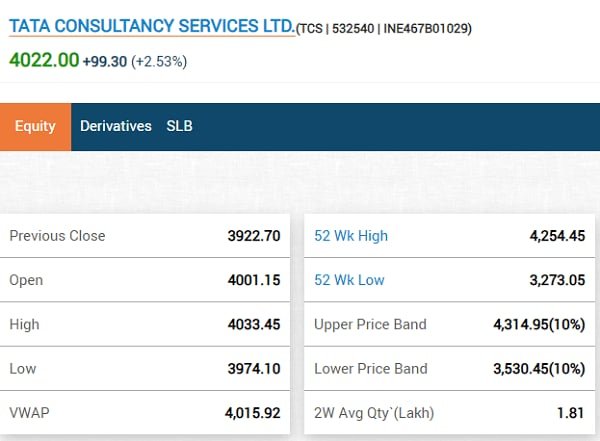Open the SLB tab
Screen dimensions: 600x441
(179, 126)
